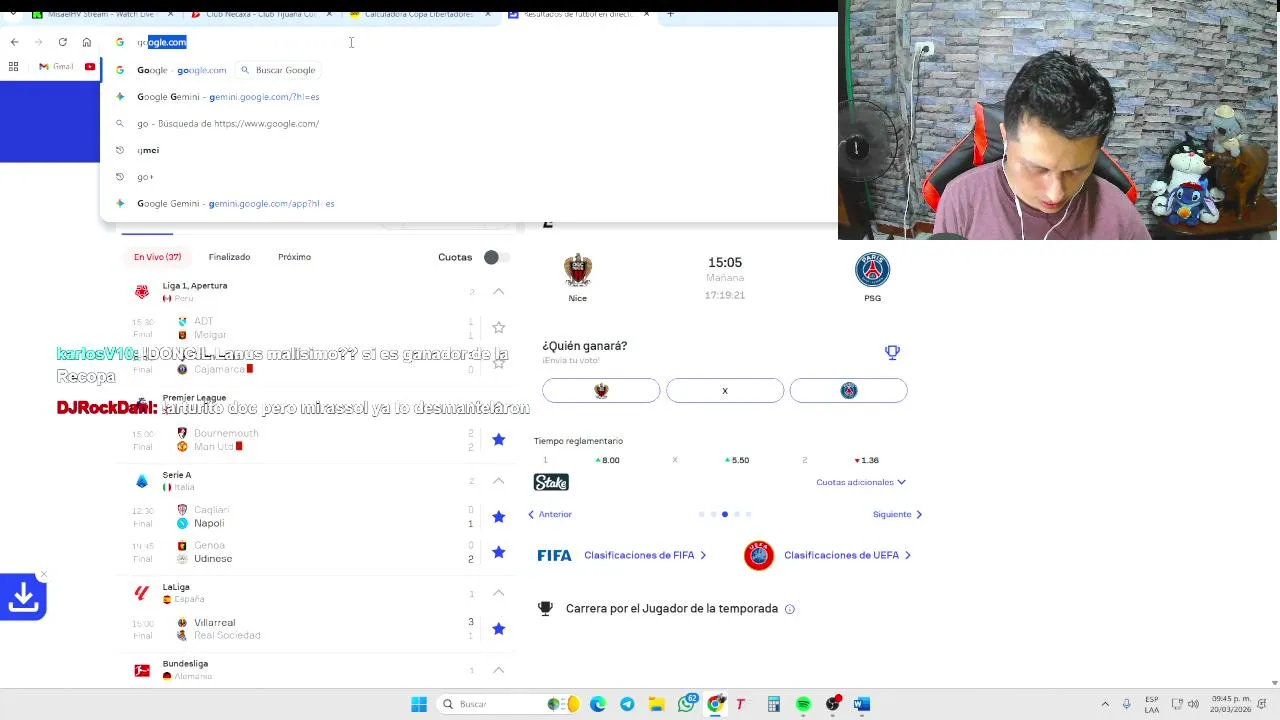Favorite the ADT vs Melgar match star
Image resolution: width=1280 pixels, height=720 pixels.
point(498,327)
